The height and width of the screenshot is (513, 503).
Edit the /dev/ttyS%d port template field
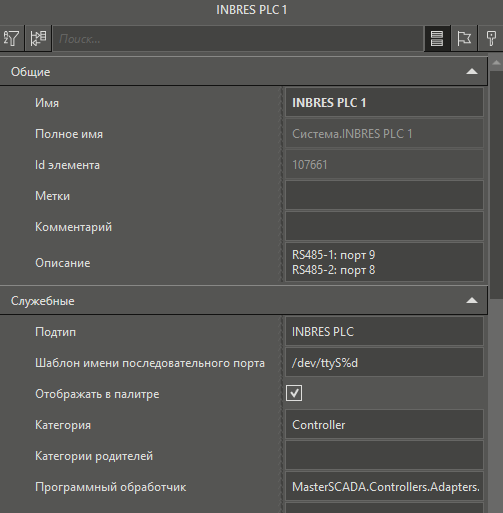384,363
